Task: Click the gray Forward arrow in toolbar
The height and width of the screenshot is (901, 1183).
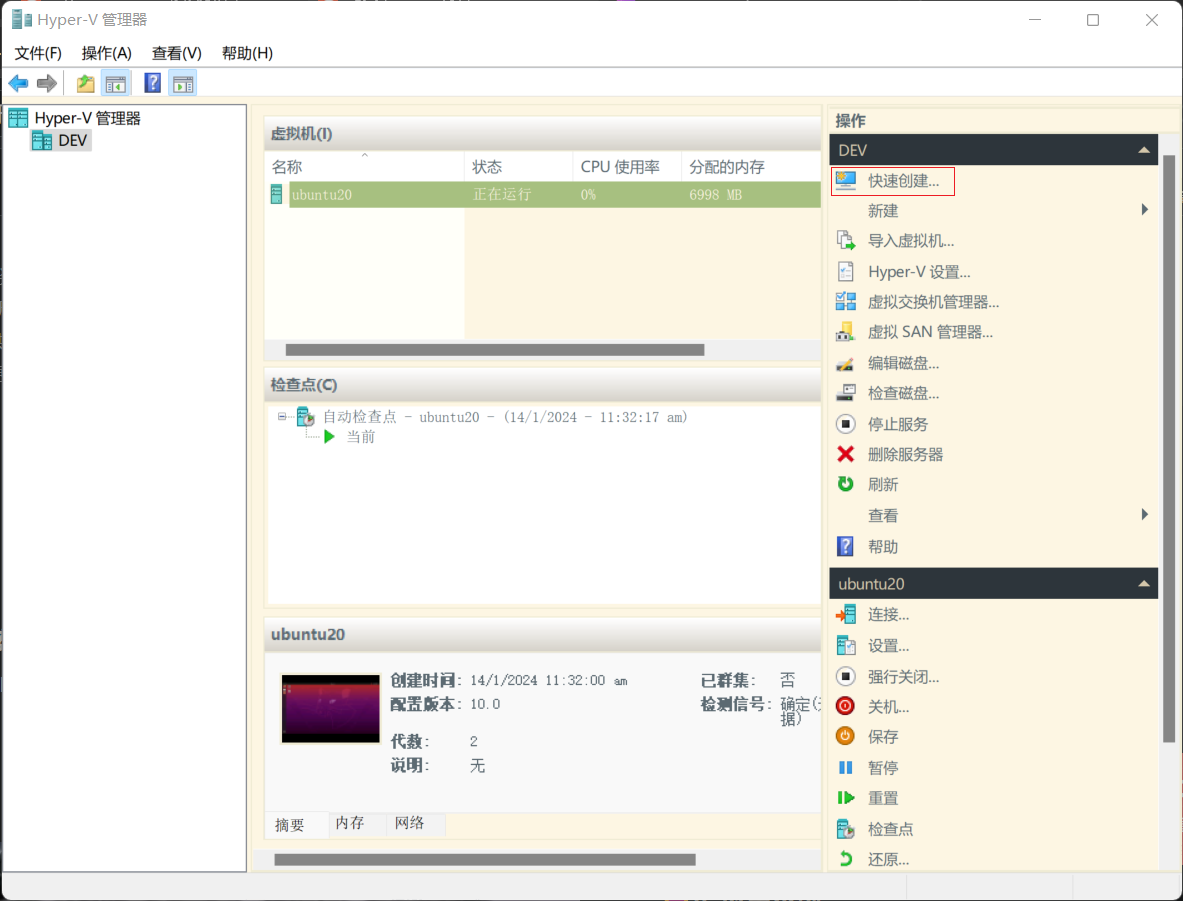Action: pyautogui.click(x=47, y=83)
